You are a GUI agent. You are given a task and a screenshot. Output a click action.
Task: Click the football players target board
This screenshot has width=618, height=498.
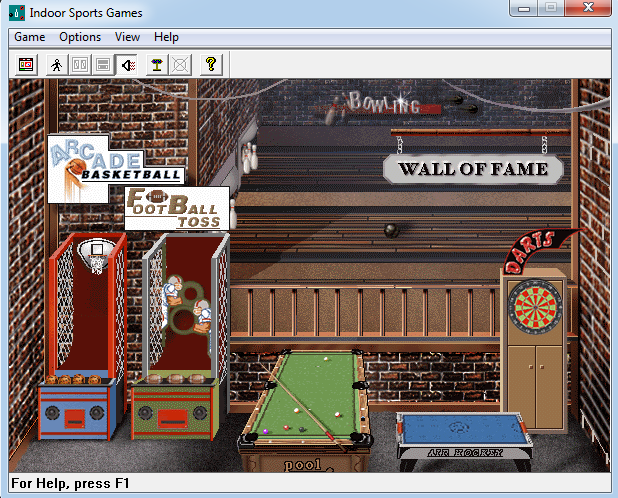188,307
